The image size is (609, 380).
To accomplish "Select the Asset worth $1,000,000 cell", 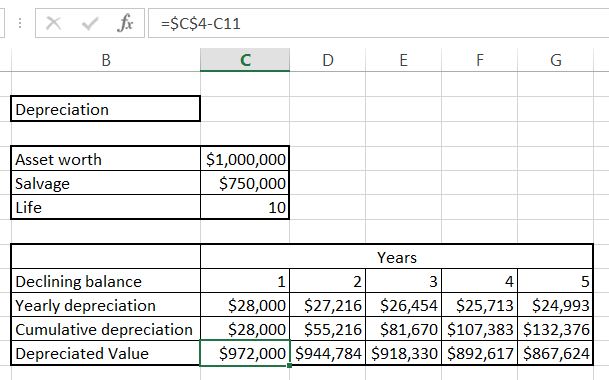I will 245,159.
